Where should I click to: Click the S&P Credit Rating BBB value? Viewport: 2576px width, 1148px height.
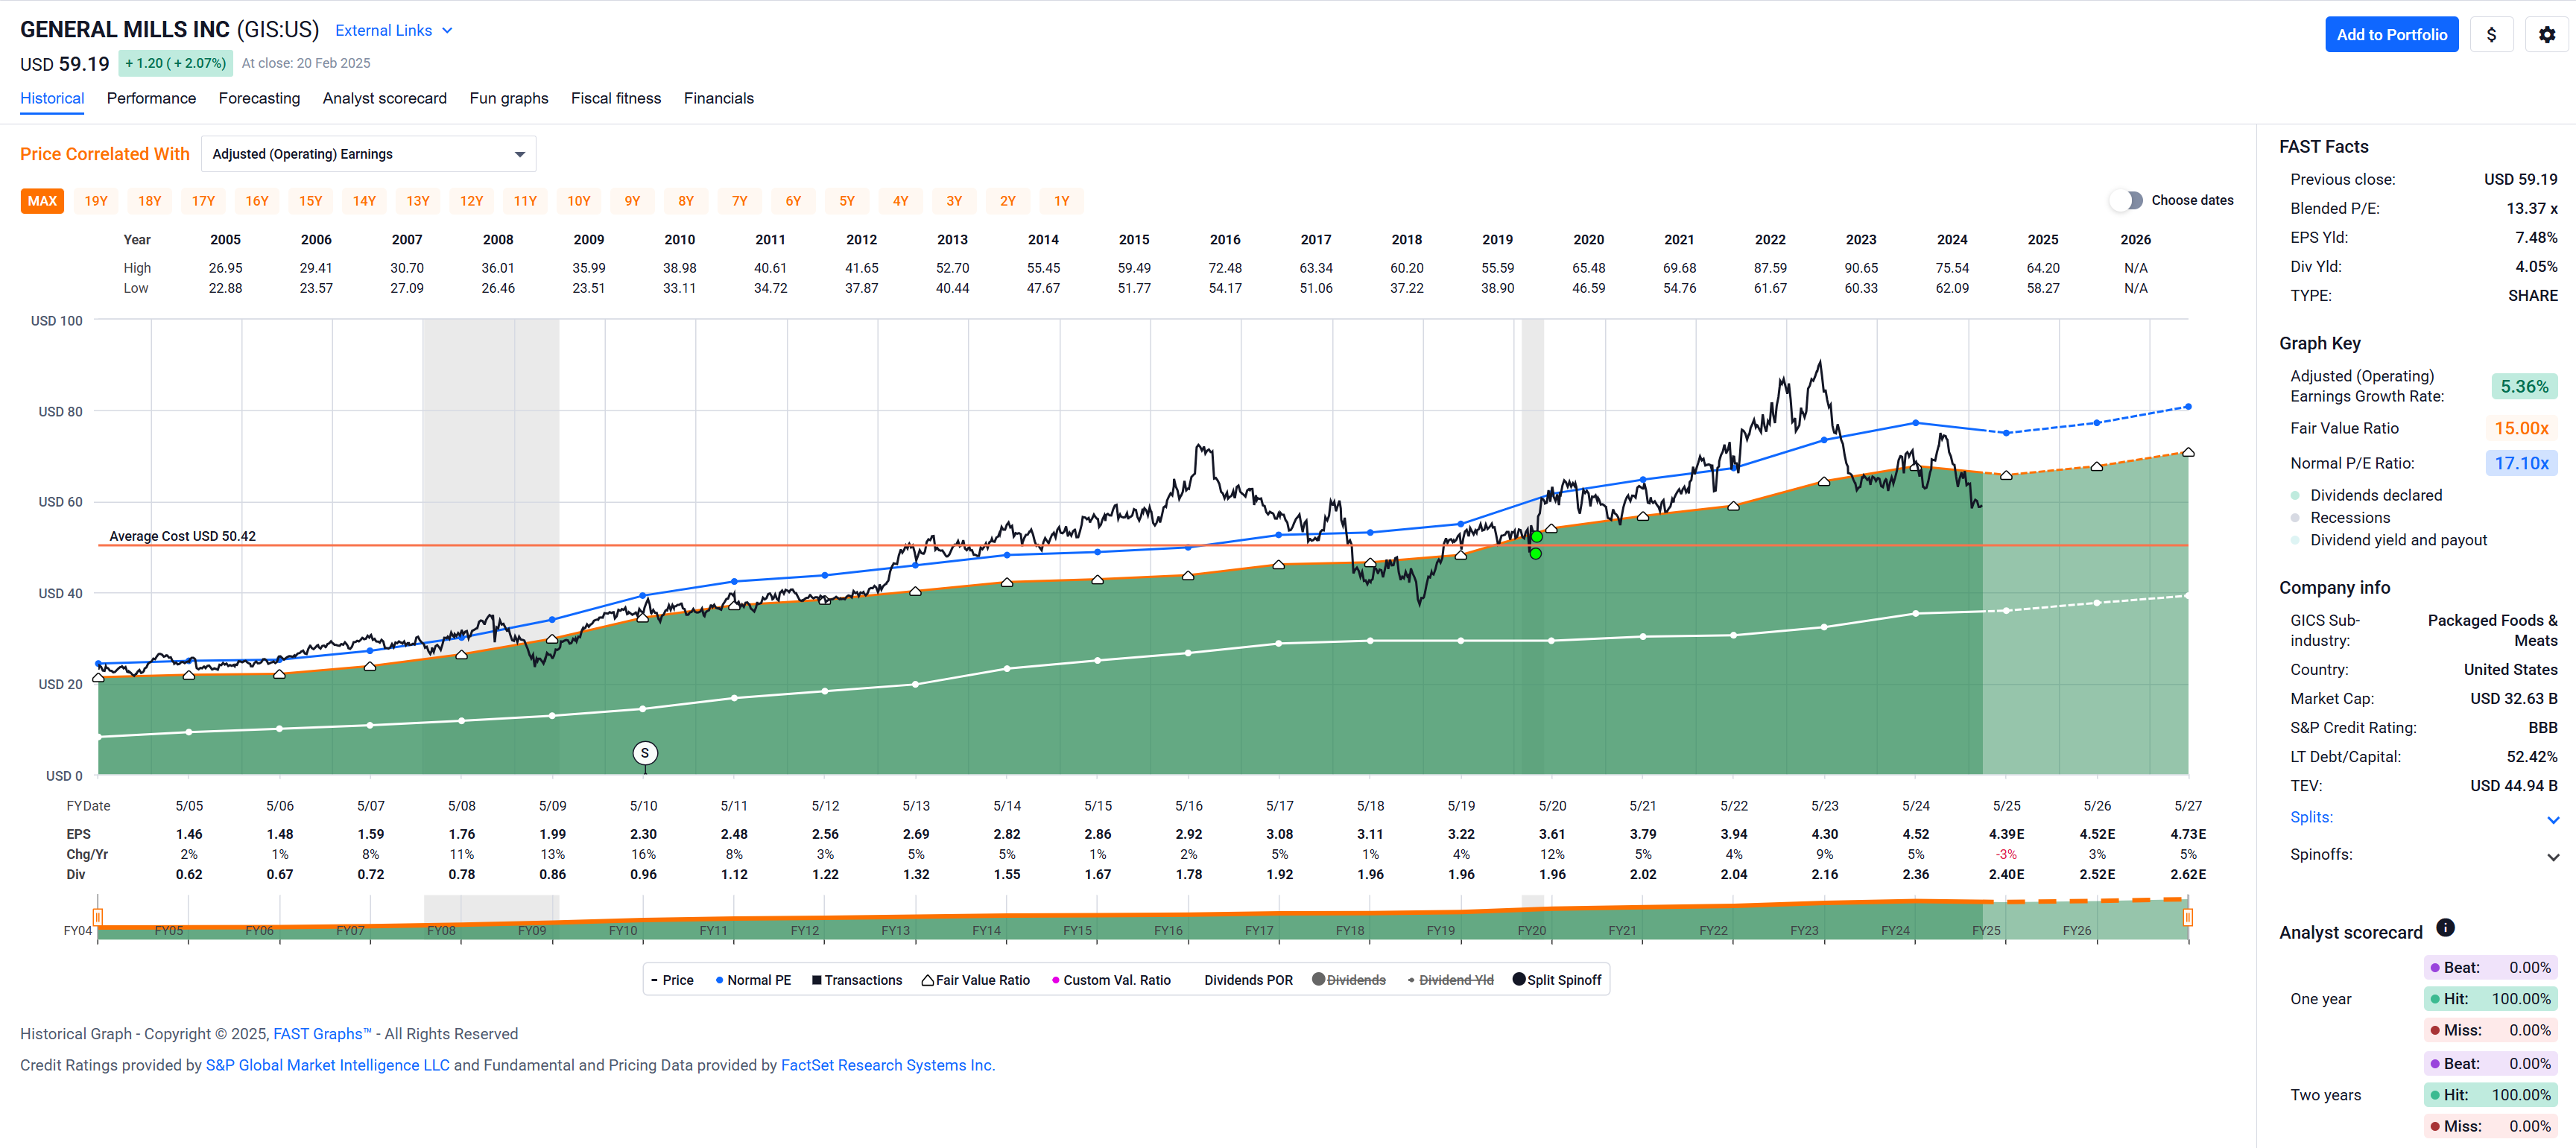[x=2542, y=728]
